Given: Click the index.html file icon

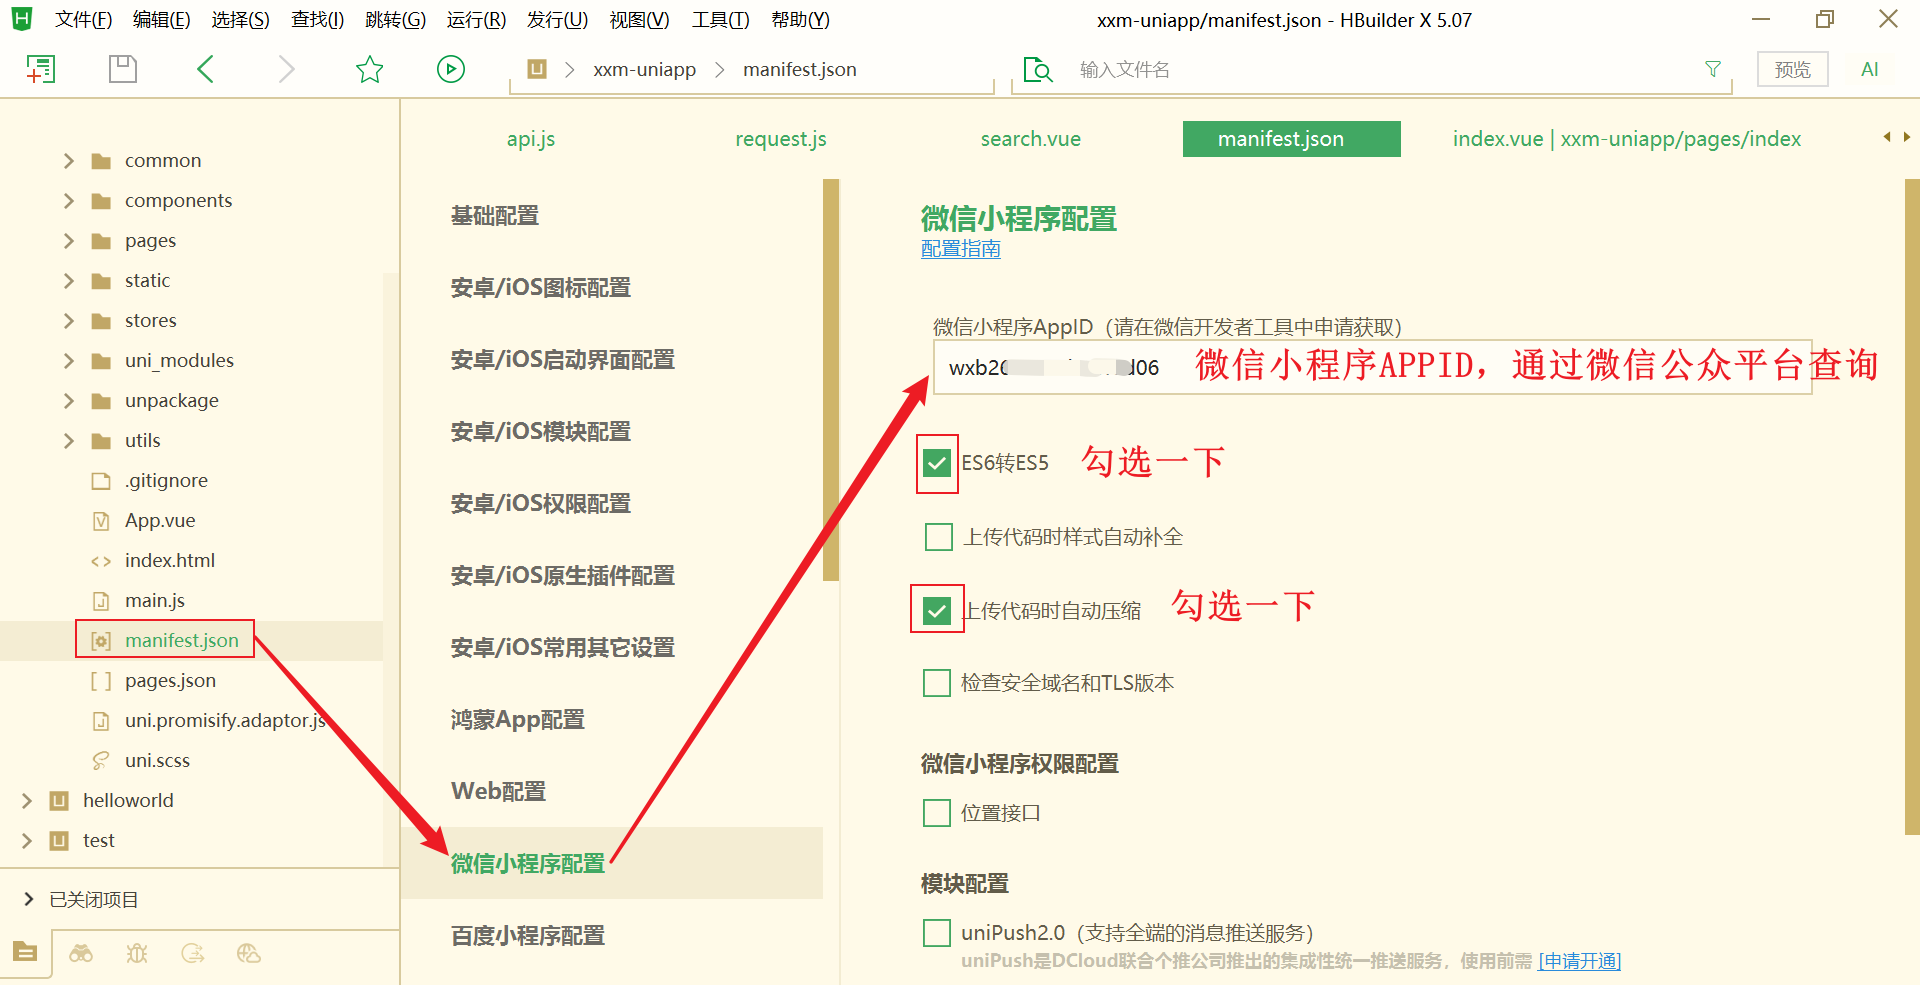Looking at the screenshot, I should [x=101, y=561].
